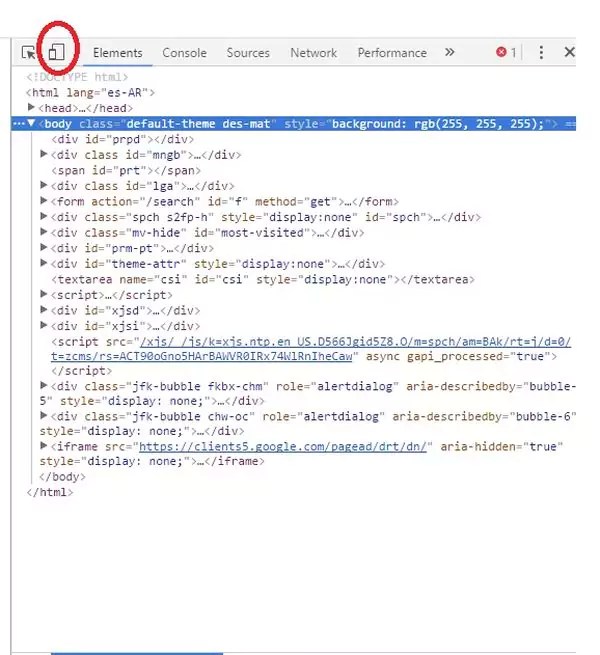Open the more tabs chevron menu
The image size is (600, 655).
[450, 52]
